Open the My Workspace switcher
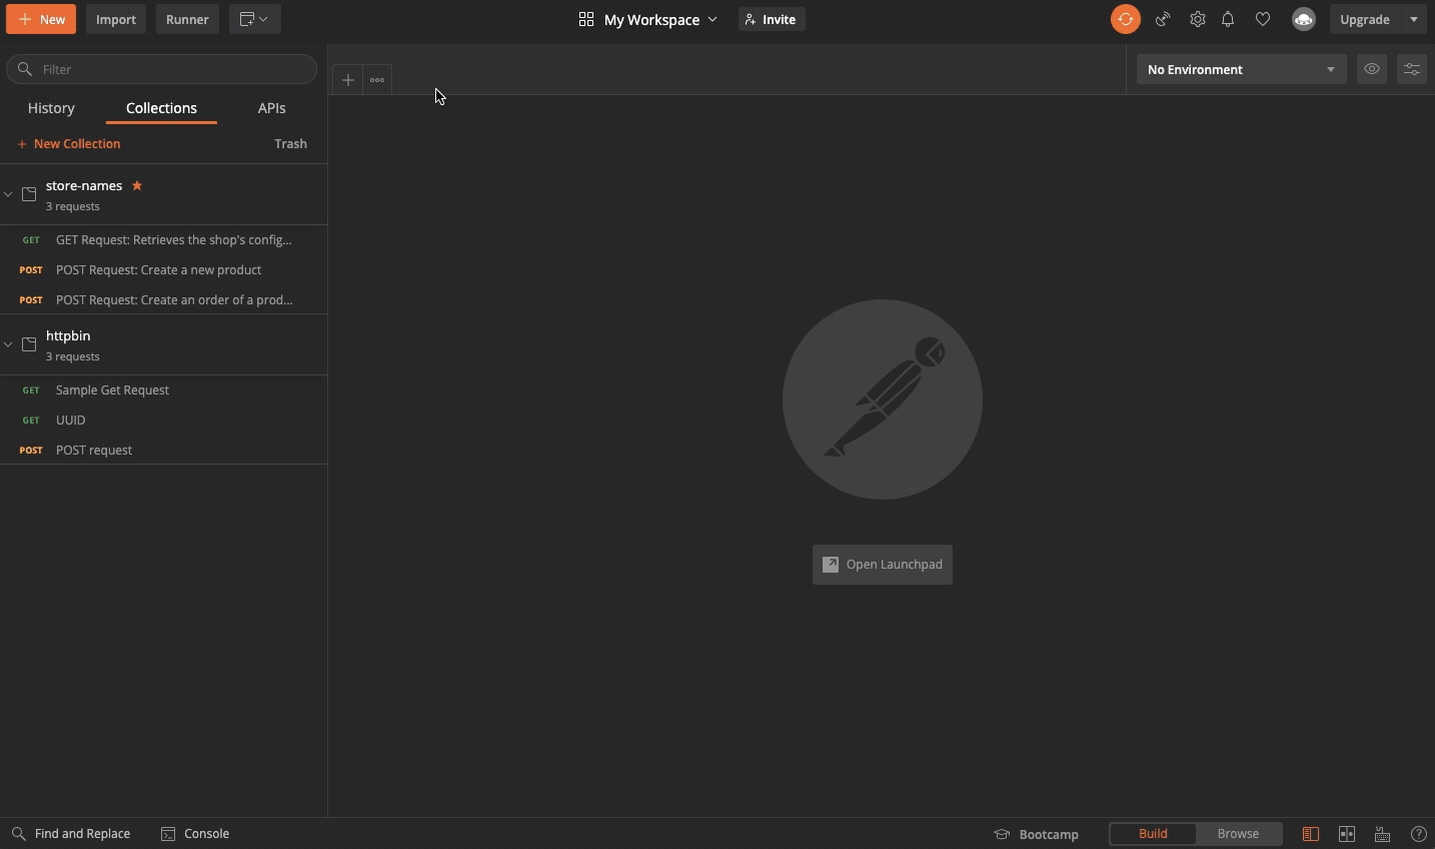The image size is (1435, 849). [x=647, y=19]
